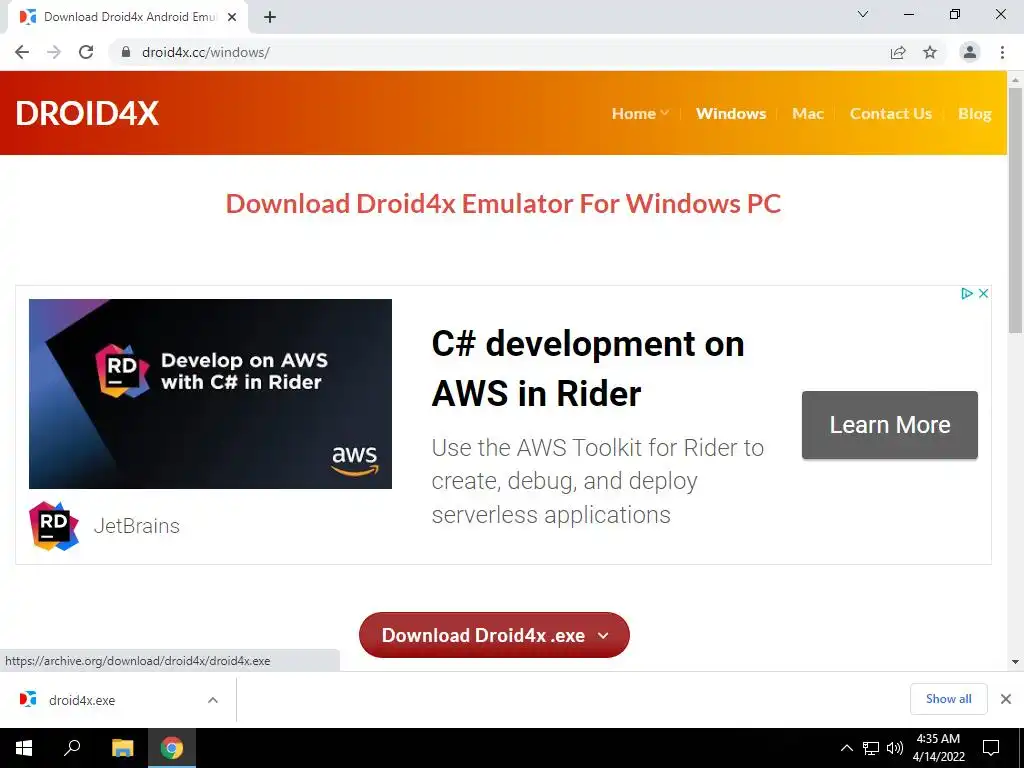The height and width of the screenshot is (768, 1024).
Task: Click the JetBrains Rider logo icon
Action: click(54, 526)
